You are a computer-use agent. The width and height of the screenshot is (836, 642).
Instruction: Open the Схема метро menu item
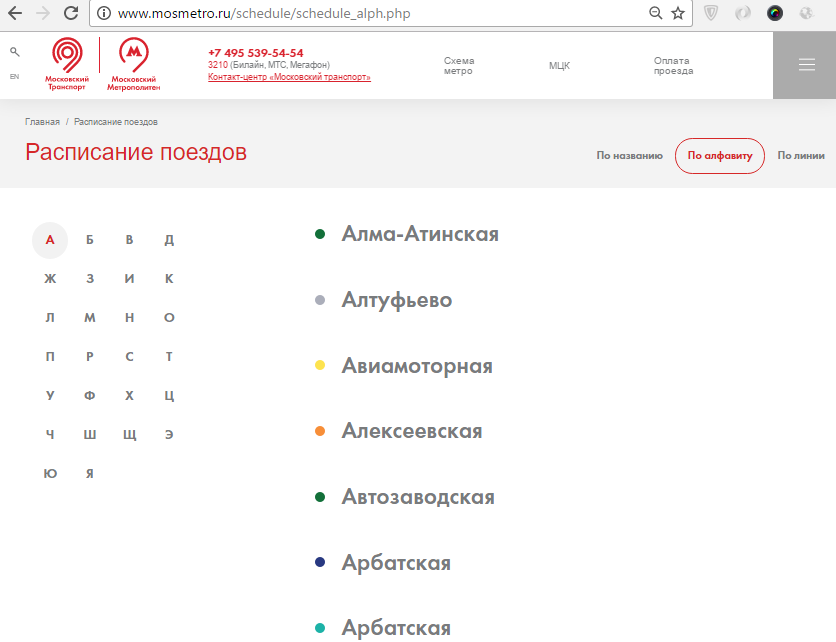(459, 66)
